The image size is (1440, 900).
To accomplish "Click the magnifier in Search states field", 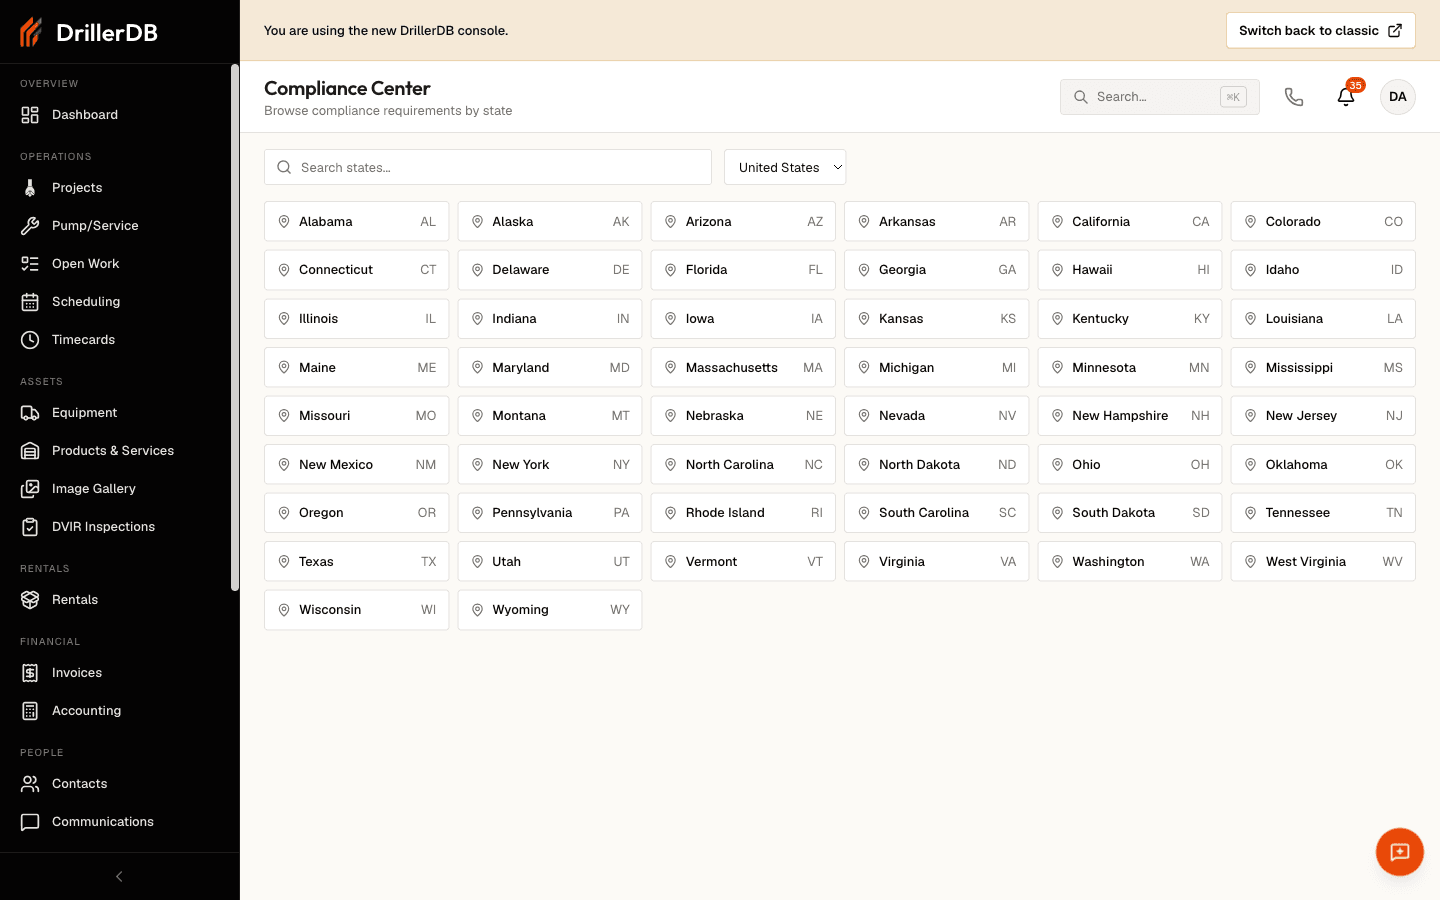I will click(x=284, y=168).
